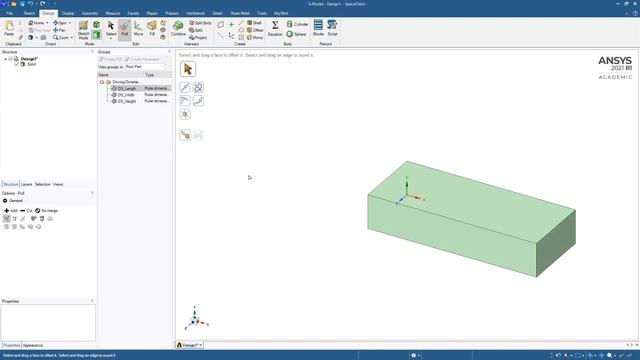Click the top face of the green block
640x360 pixels.
[x=473, y=202]
